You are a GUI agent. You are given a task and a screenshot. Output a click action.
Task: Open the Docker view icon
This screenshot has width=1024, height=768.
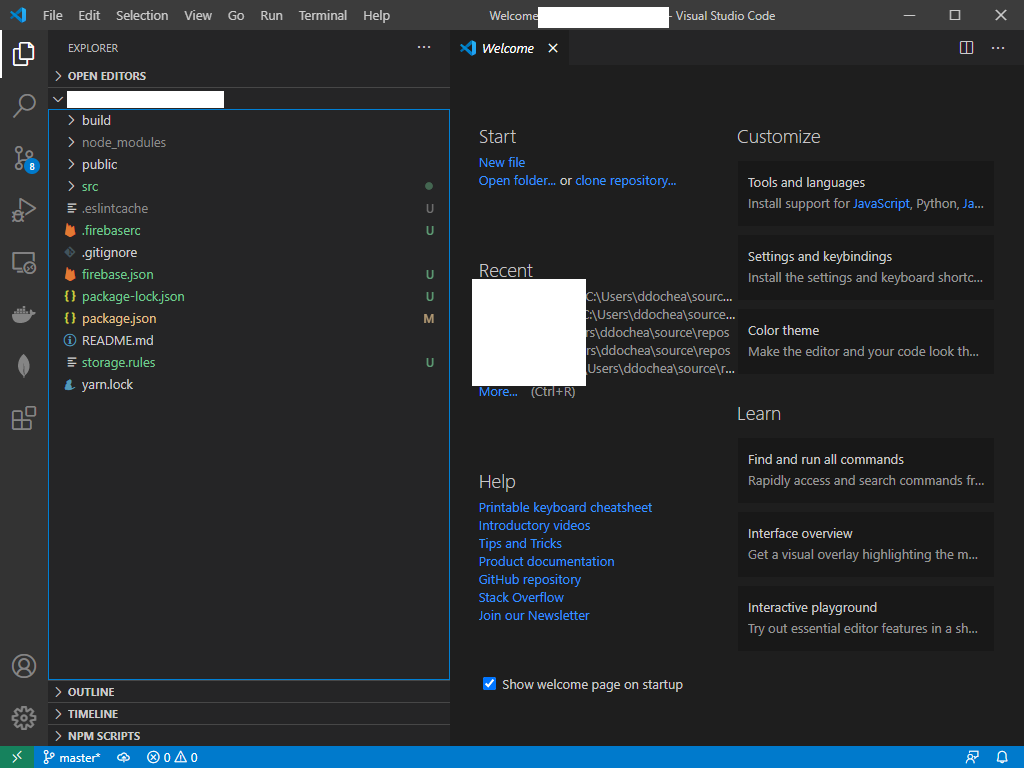(24, 314)
